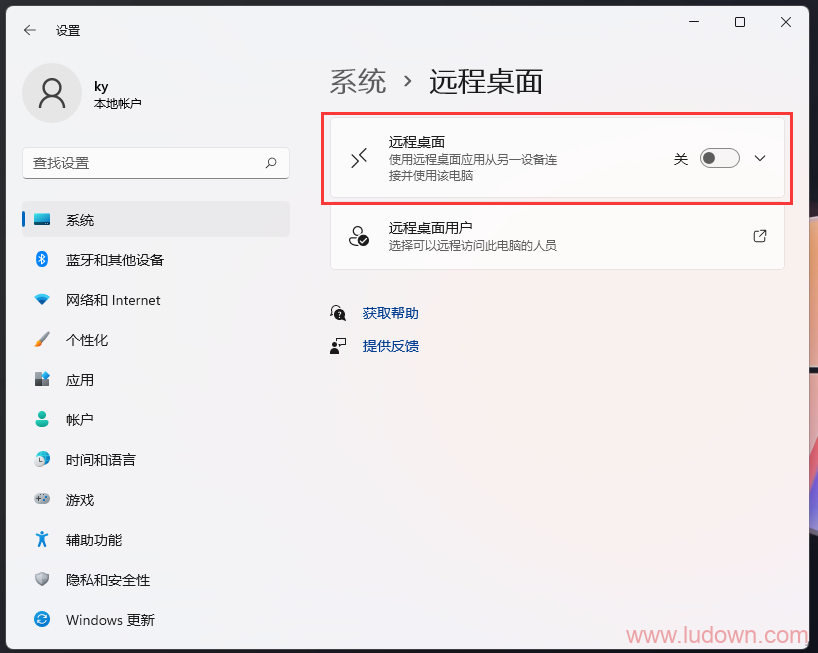Maximize the 设置 window
The height and width of the screenshot is (653, 818).
740,22
